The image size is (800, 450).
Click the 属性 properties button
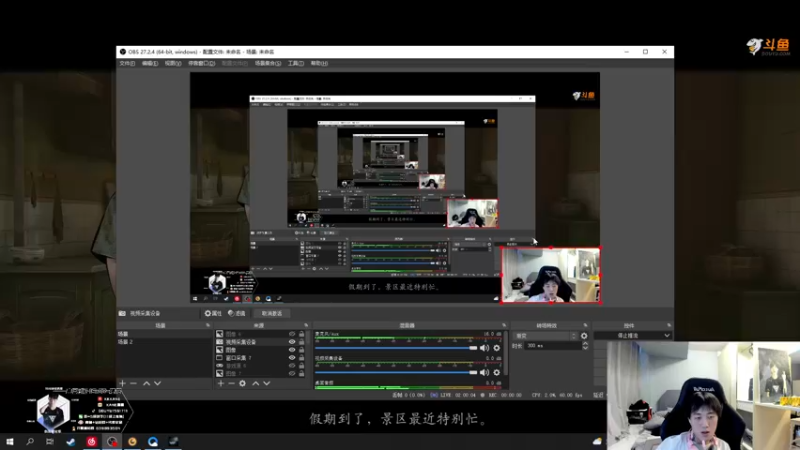point(213,313)
